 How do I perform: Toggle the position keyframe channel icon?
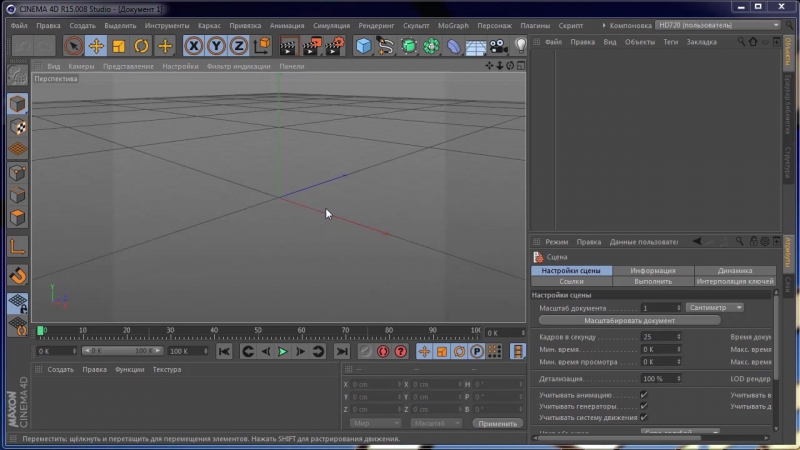424,352
